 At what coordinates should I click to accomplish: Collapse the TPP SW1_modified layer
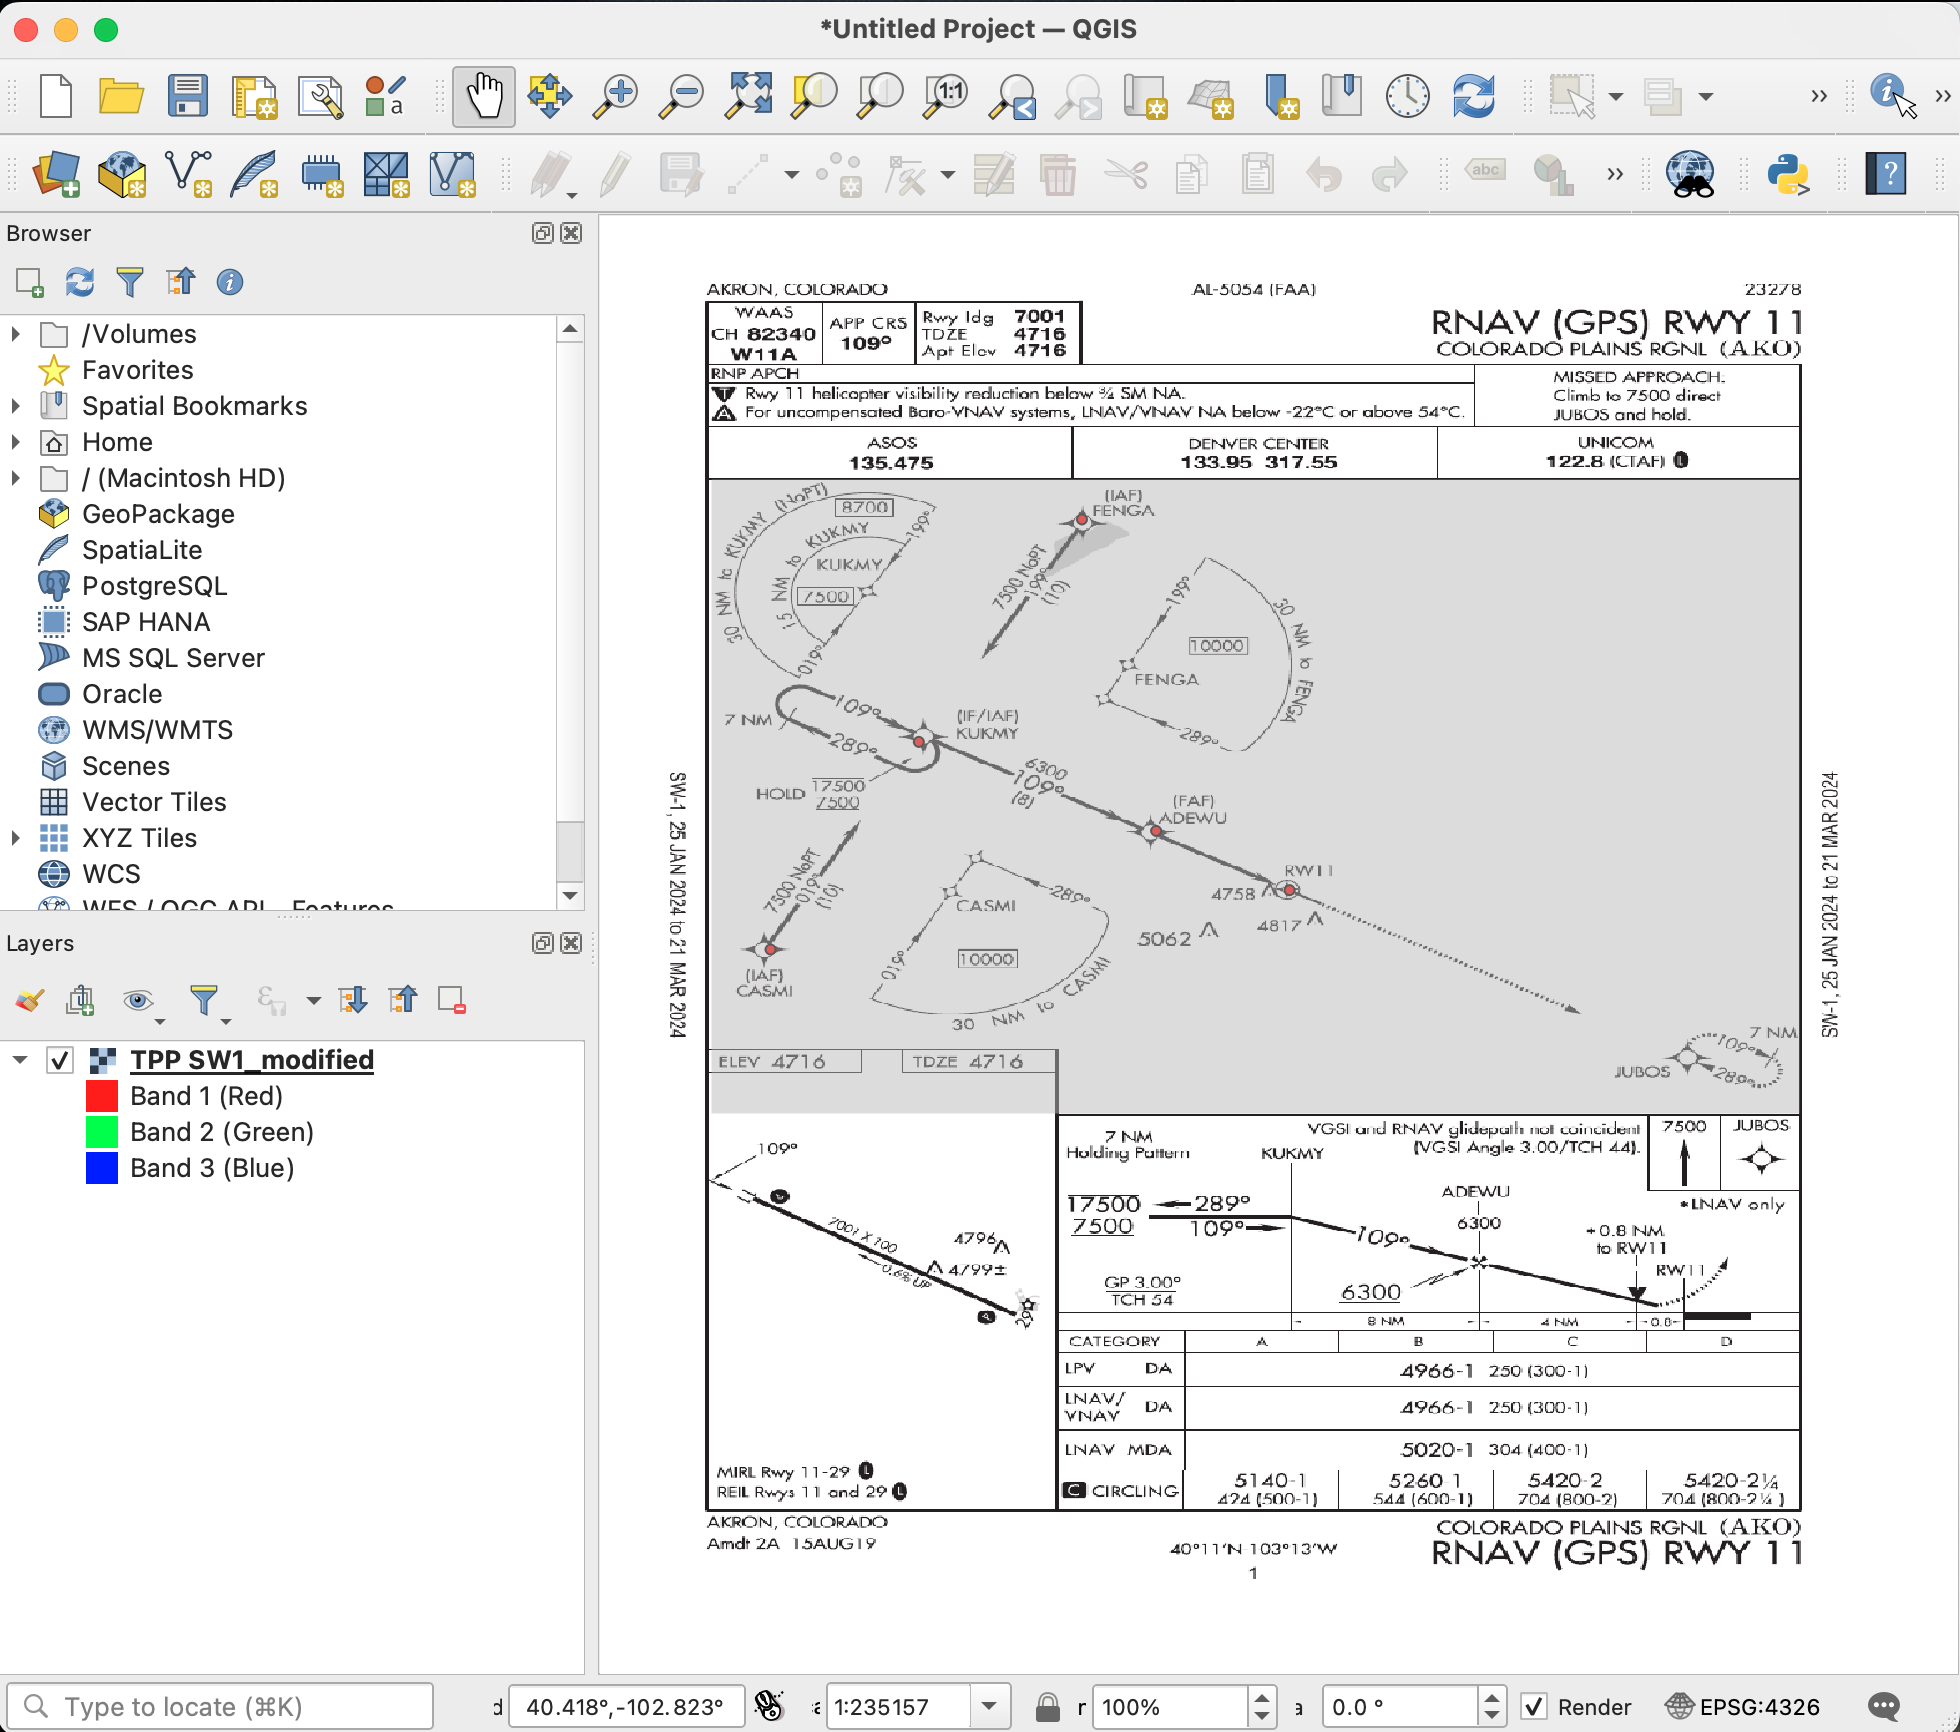coord(20,1060)
